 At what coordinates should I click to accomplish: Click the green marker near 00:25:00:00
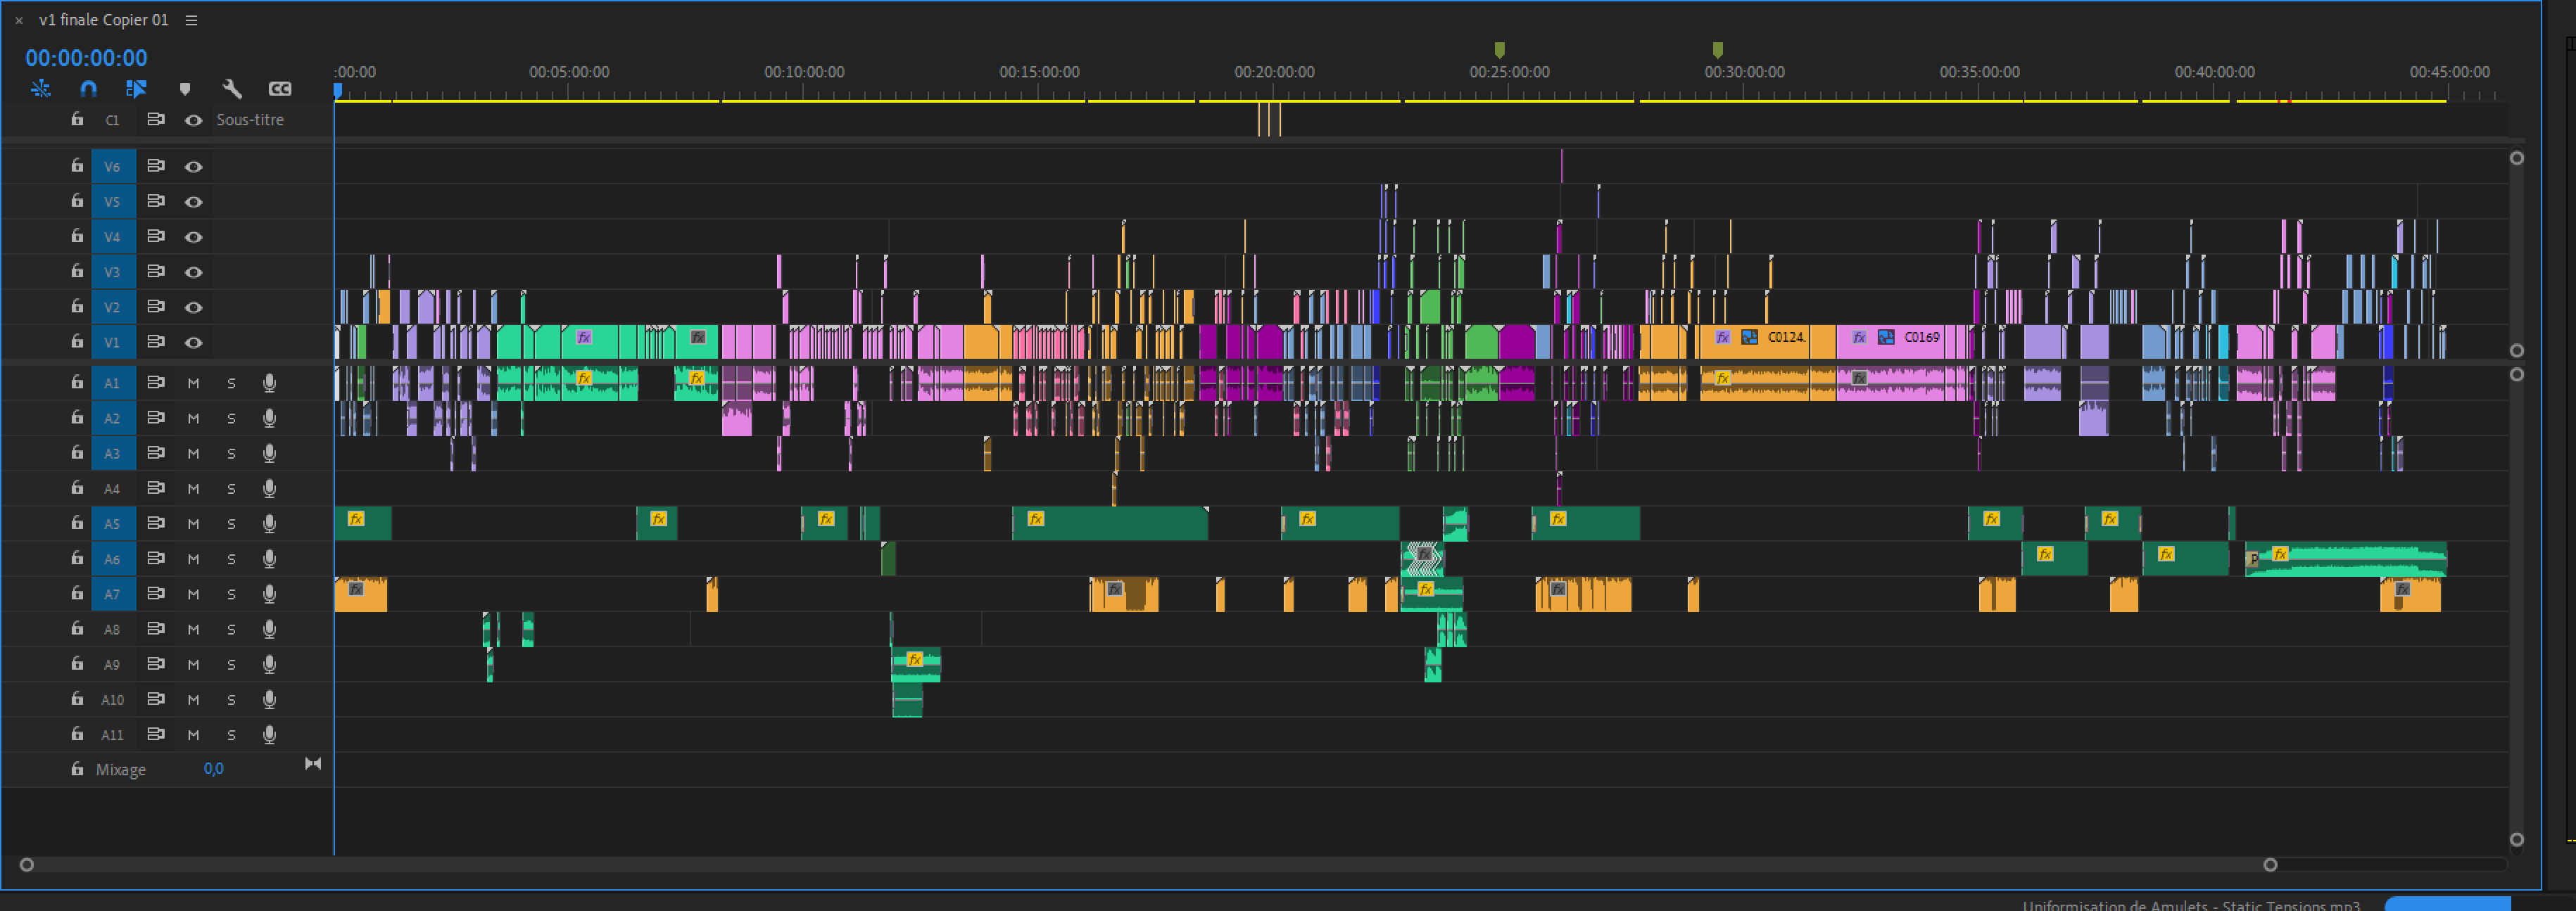[1499, 49]
